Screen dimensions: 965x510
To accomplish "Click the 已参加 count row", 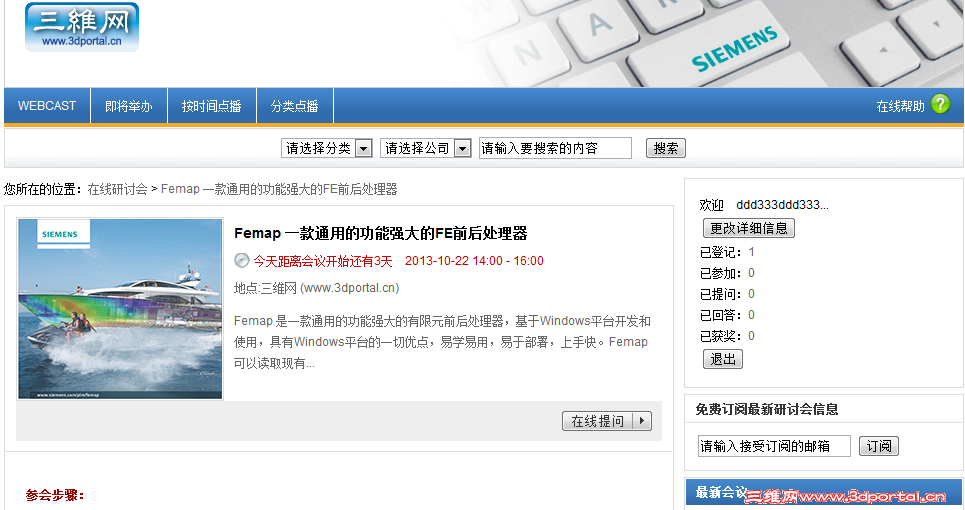I will [x=727, y=273].
